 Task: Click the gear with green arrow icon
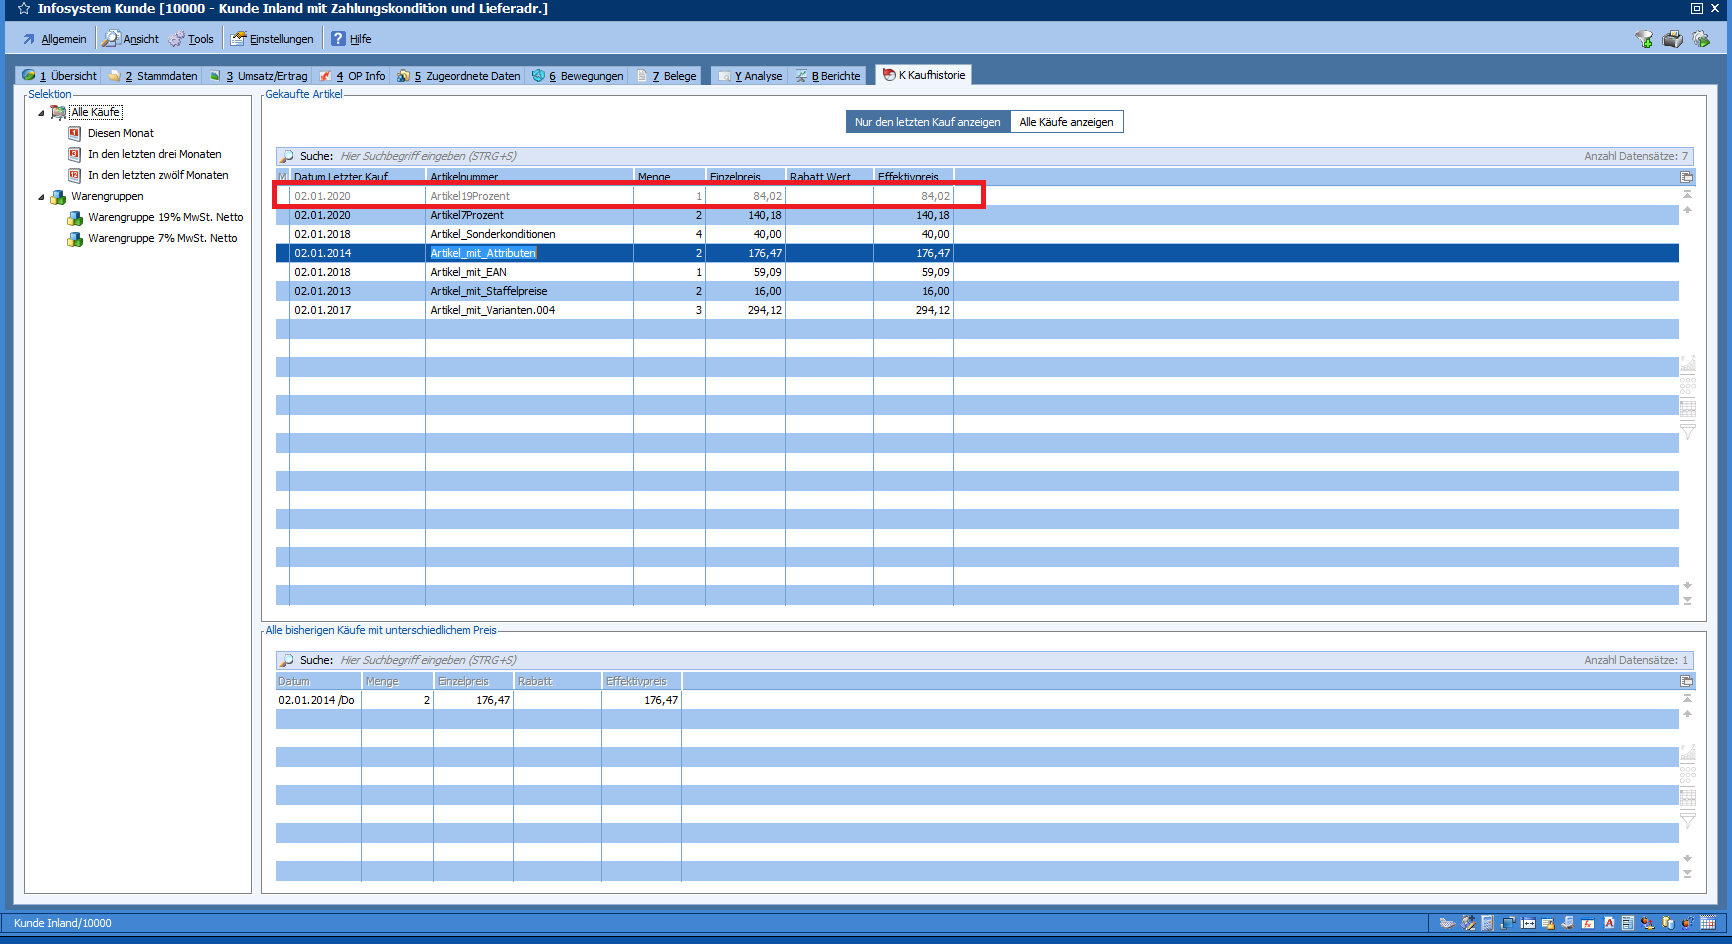pyautogui.click(x=1701, y=39)
